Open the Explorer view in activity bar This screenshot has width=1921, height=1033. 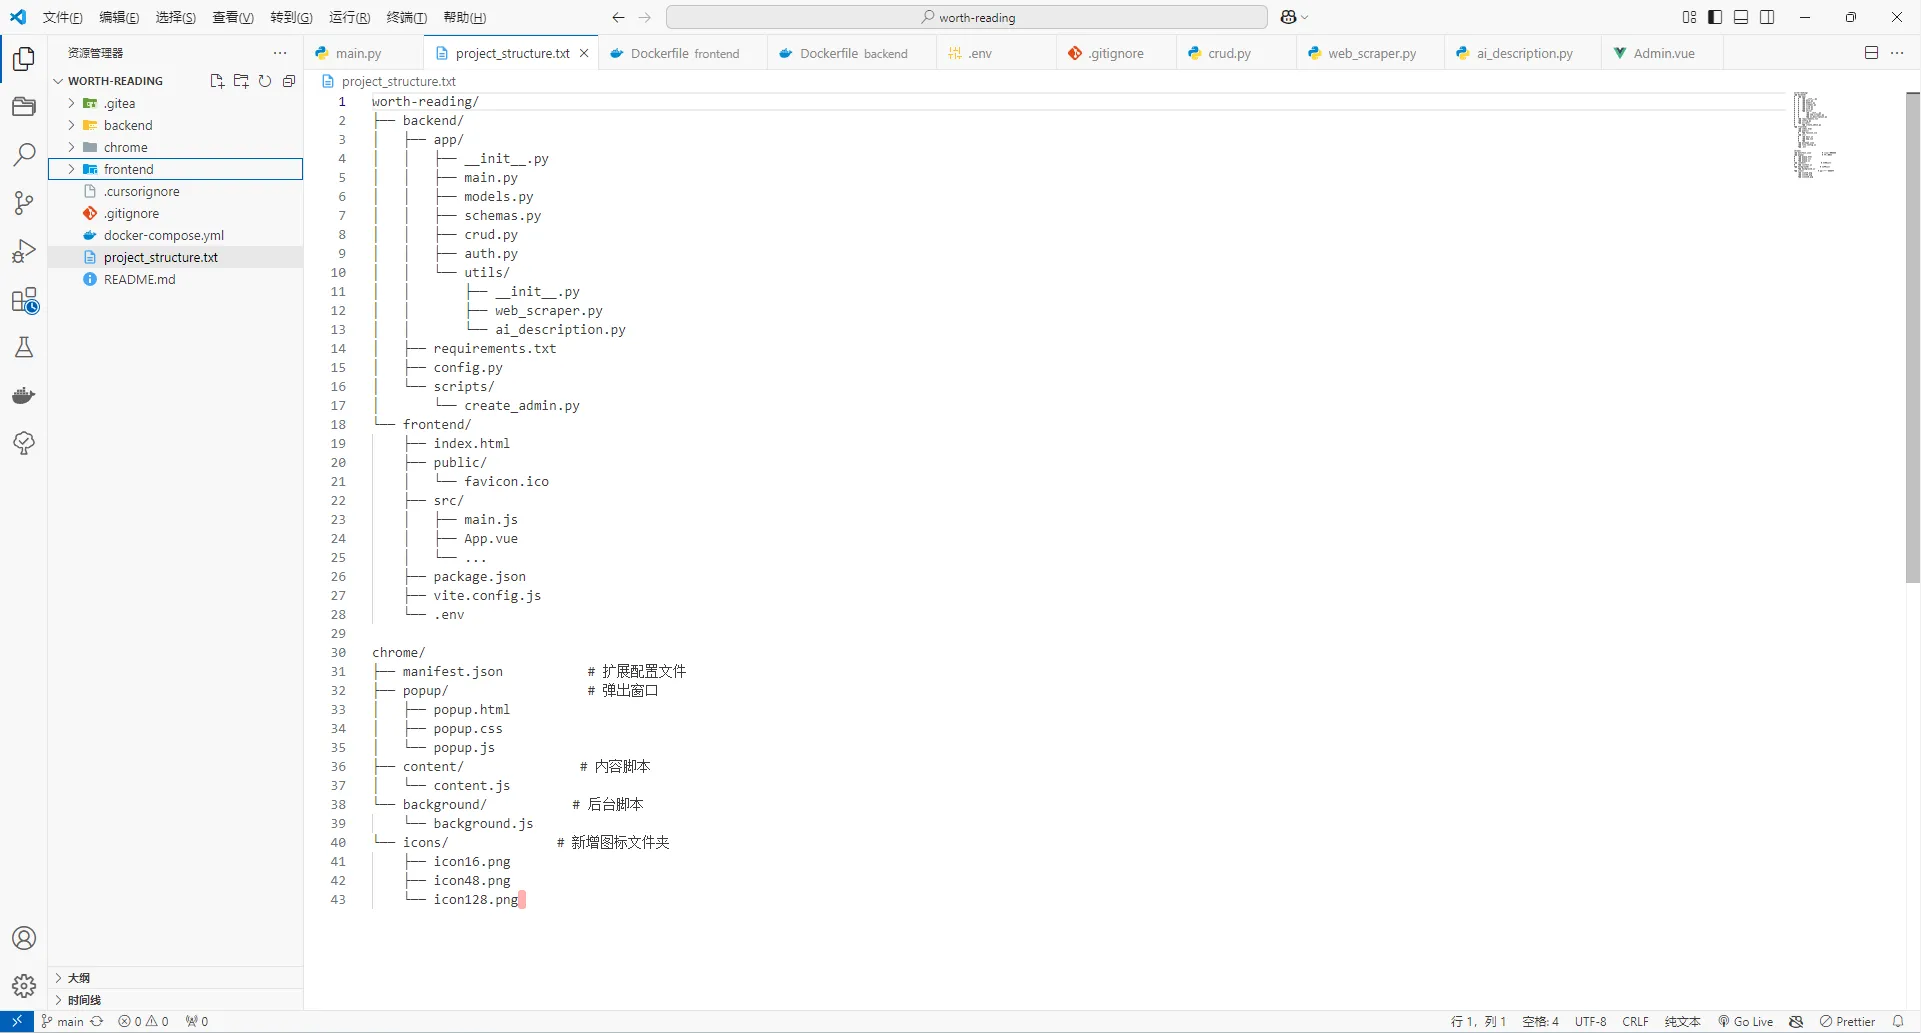(24, 59)
